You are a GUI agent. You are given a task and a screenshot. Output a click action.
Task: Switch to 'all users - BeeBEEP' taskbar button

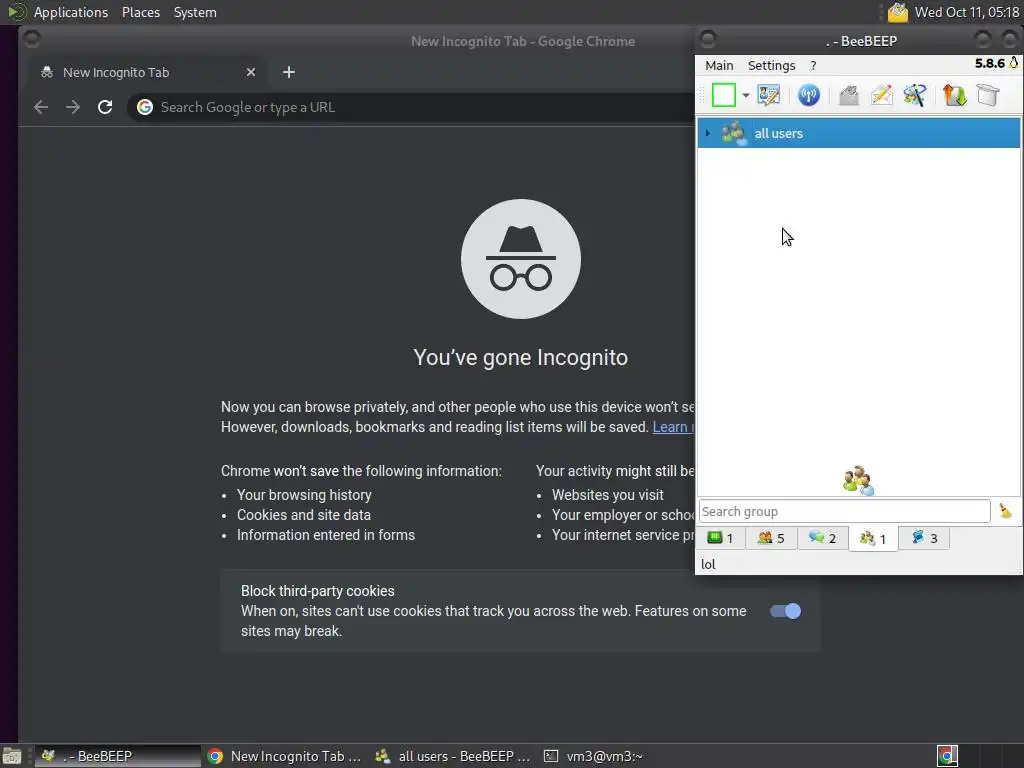pyautogui.click(x=453, y=756)
